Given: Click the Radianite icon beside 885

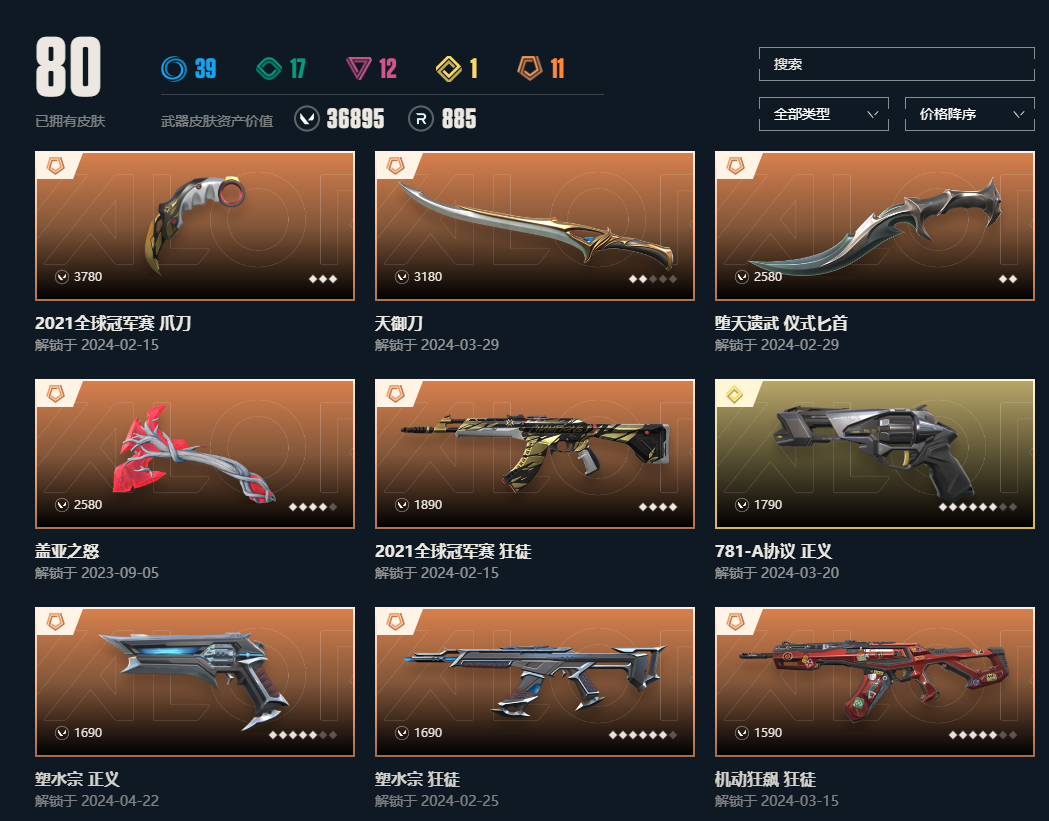Looking at the screenshot, I should tap(421, 119).
